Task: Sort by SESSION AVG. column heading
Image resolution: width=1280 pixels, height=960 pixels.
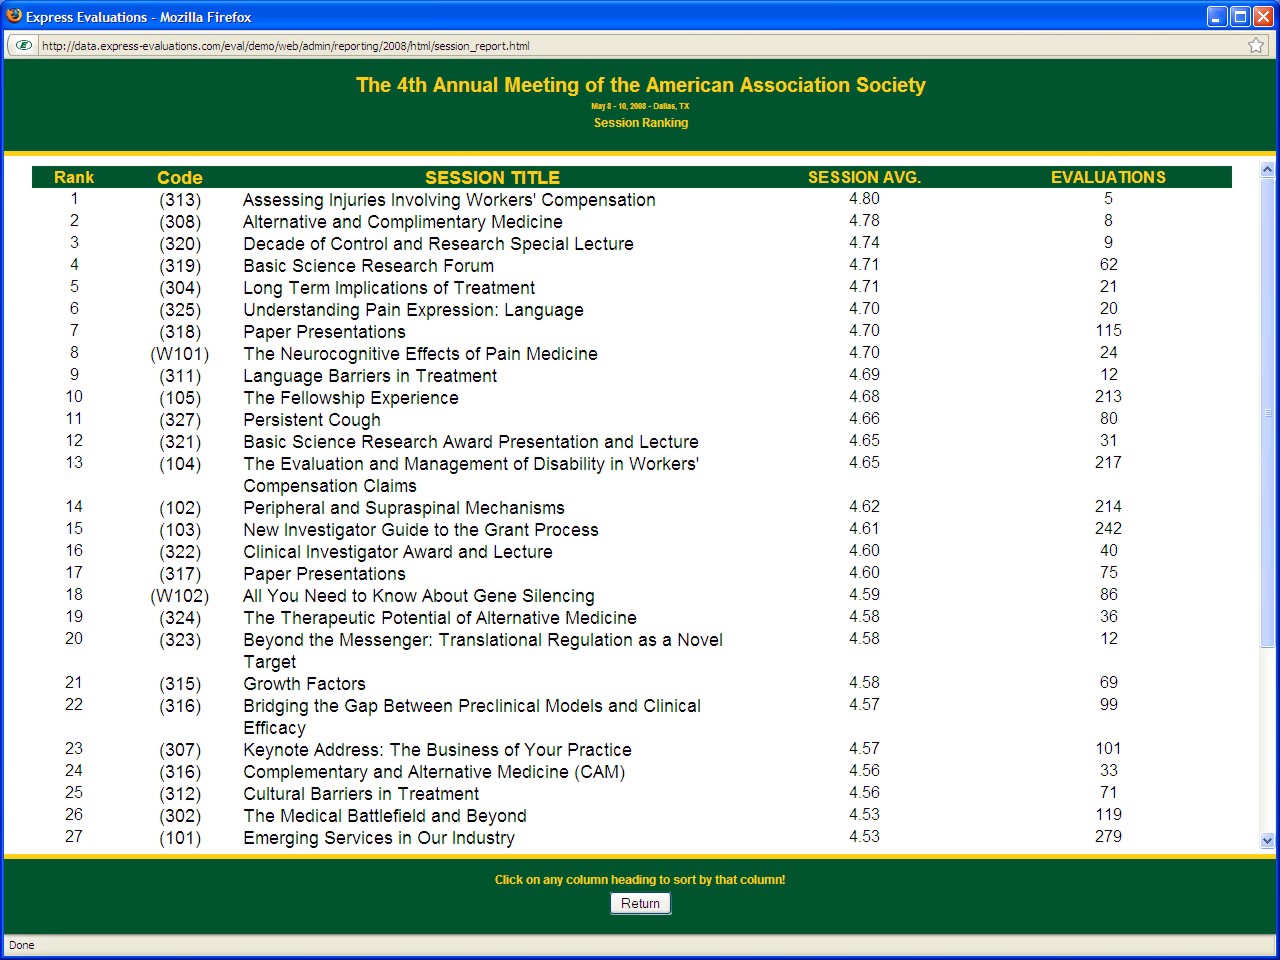Action: [x=864, y=177]
